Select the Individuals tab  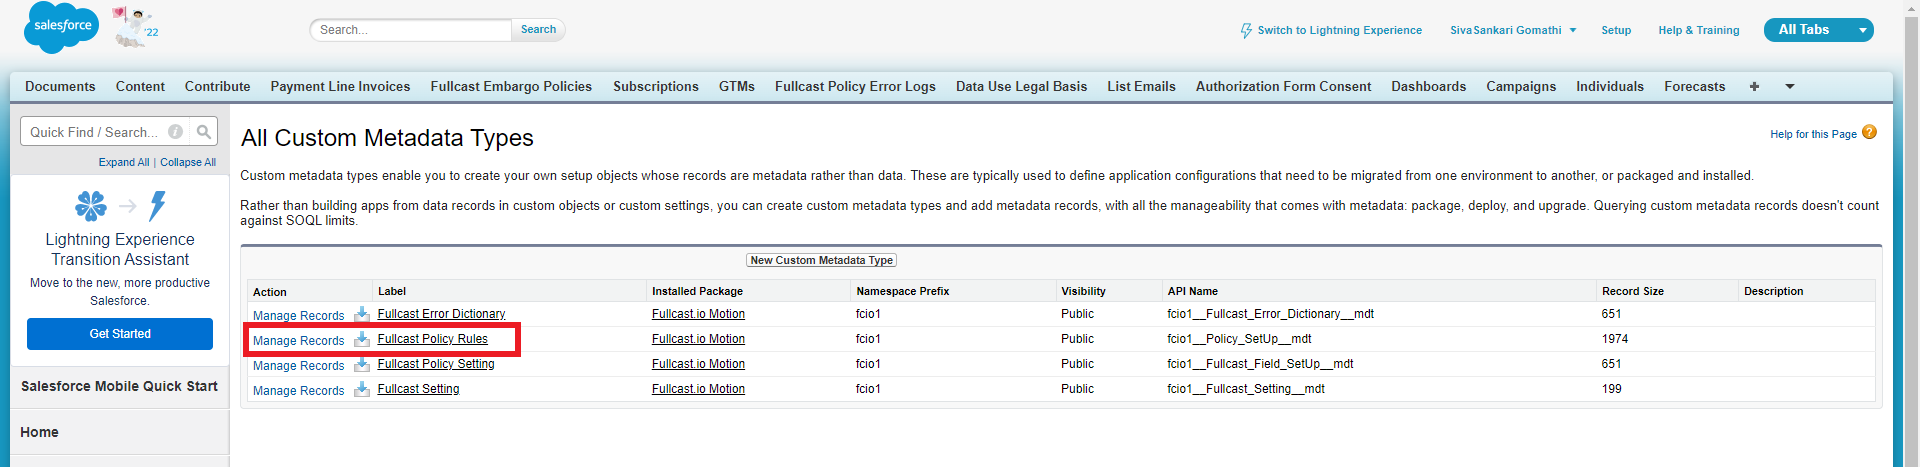click(1610, 86)
